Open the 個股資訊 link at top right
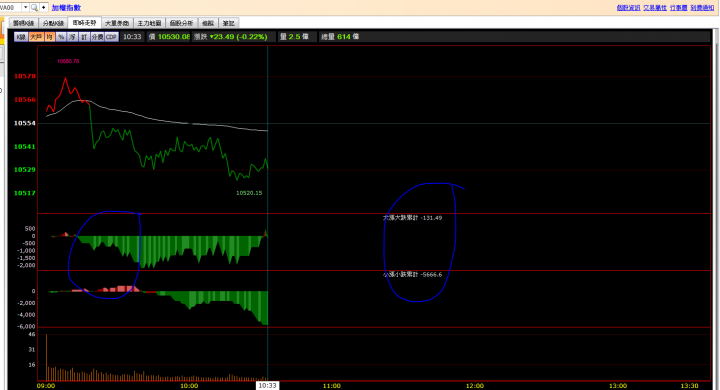Viewport: 720px width, 390px height. (628, 8)
